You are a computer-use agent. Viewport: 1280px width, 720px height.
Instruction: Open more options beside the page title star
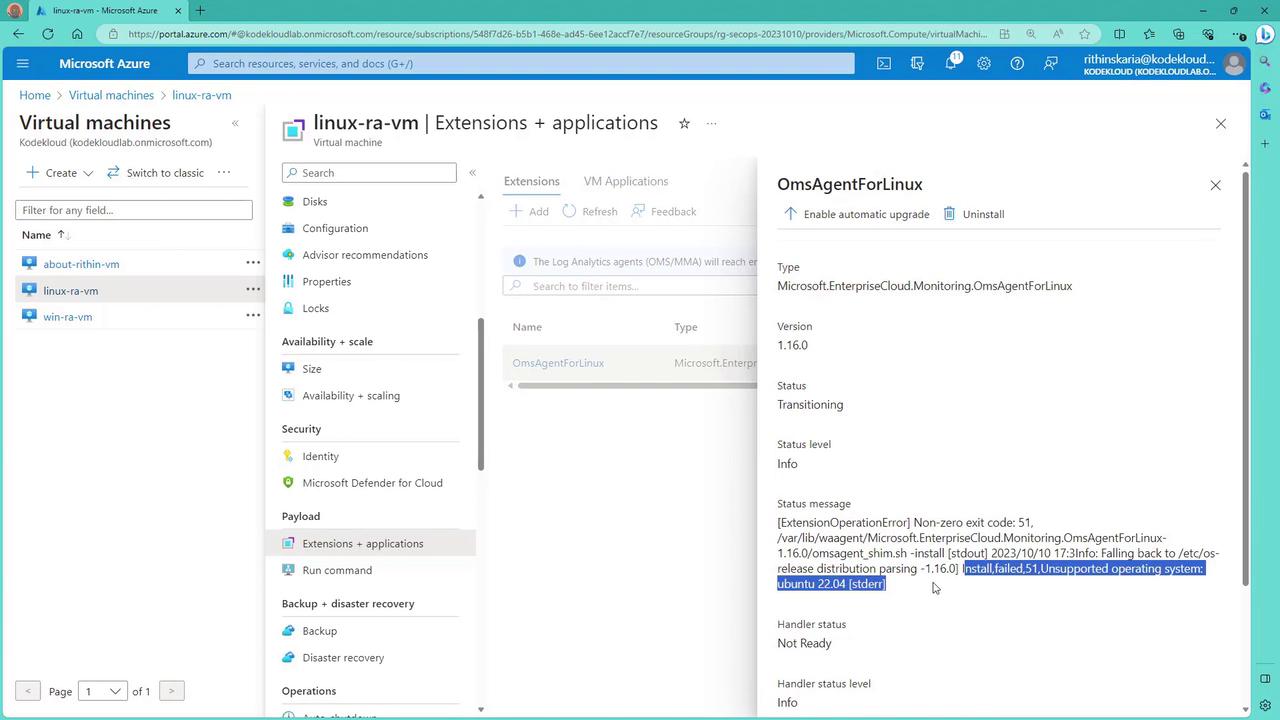pos(711,124)
